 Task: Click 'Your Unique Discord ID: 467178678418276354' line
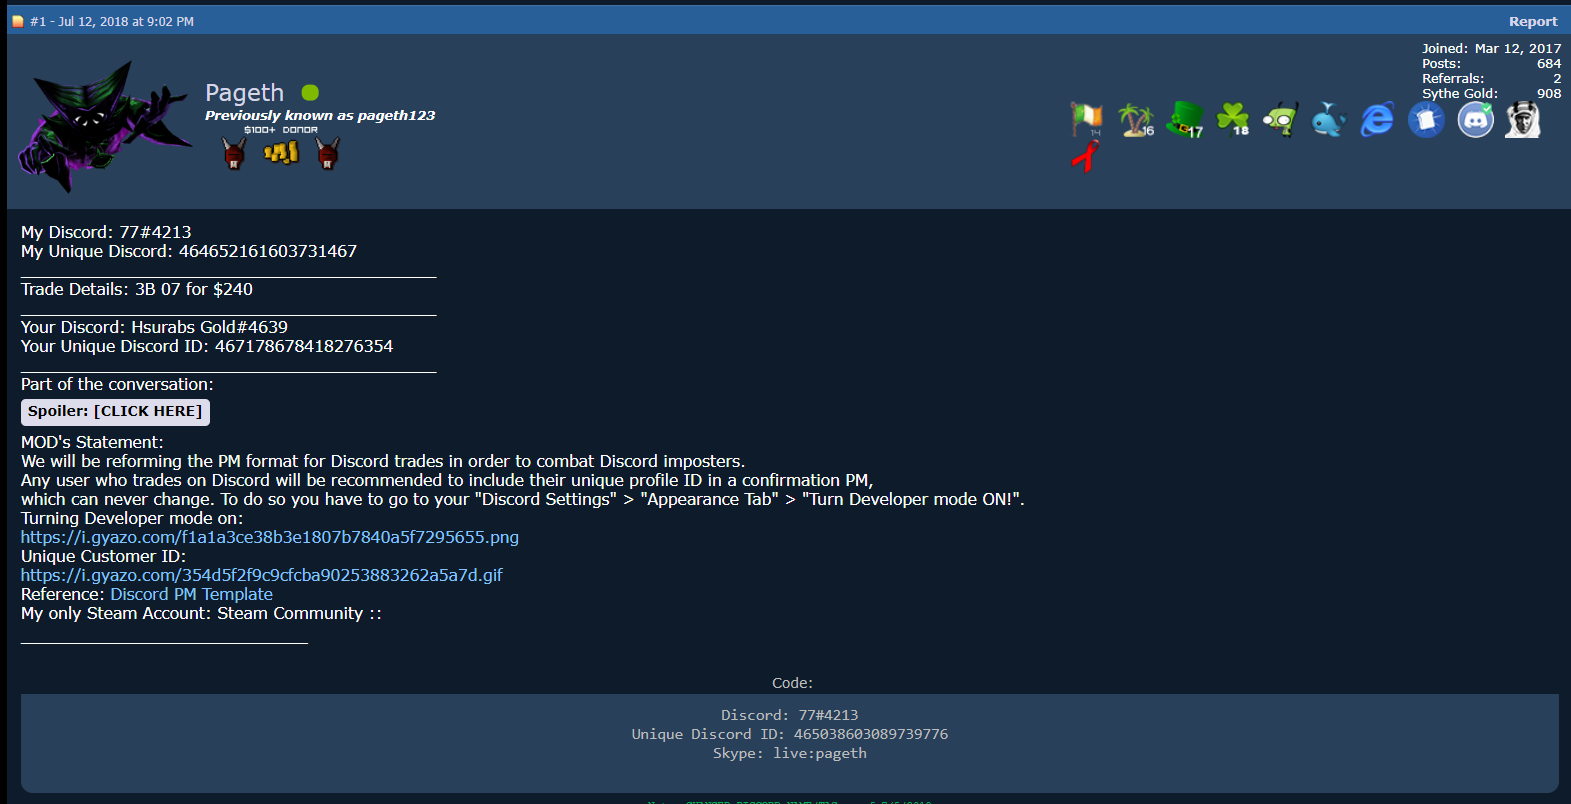pyautogui.click(x=207, y=346)
